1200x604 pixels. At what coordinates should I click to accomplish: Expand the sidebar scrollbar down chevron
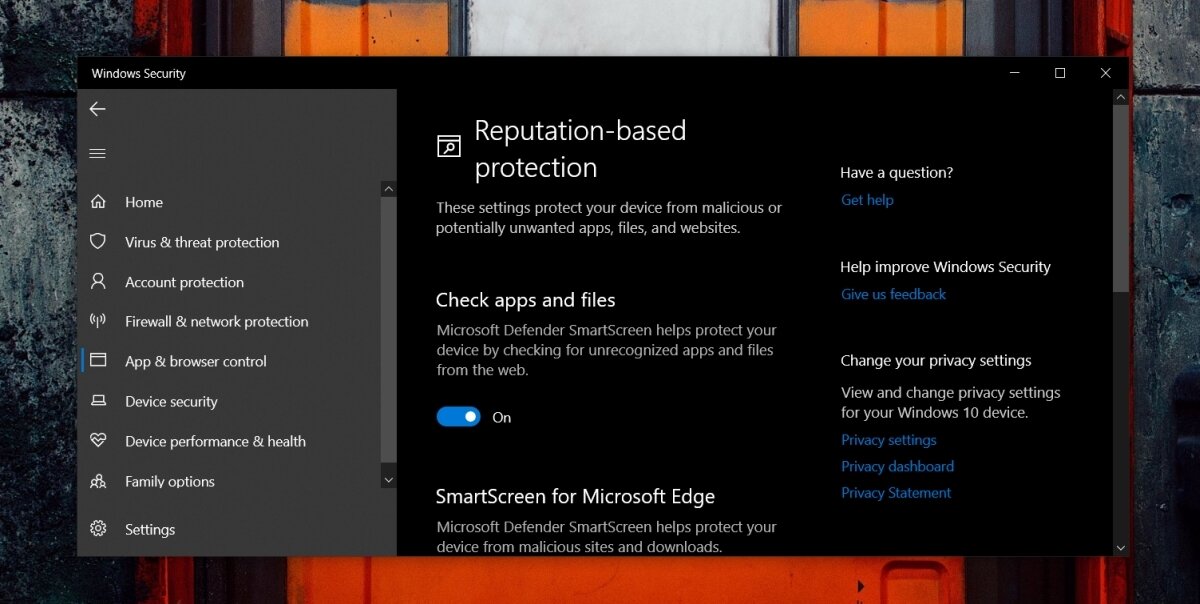point(388,479)
